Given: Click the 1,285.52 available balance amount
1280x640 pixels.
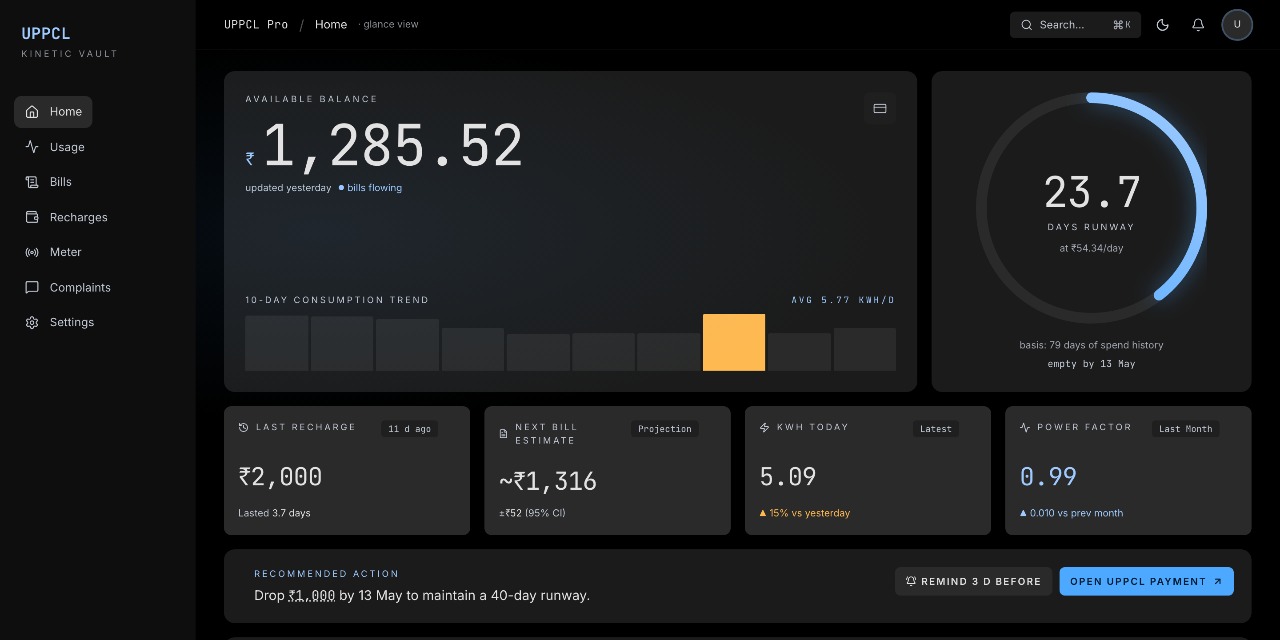Looking at the screenshot, I should pyautogui.click(x=392, y=146).
